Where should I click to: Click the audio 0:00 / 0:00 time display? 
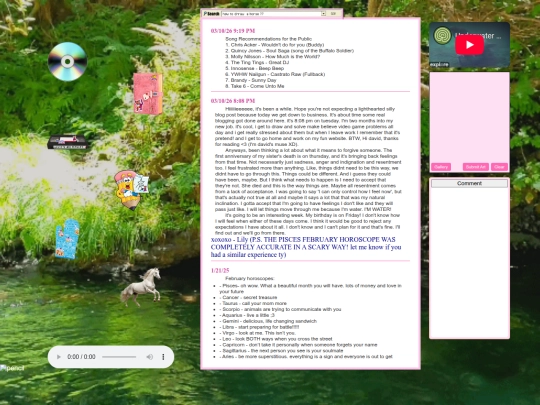81,357
